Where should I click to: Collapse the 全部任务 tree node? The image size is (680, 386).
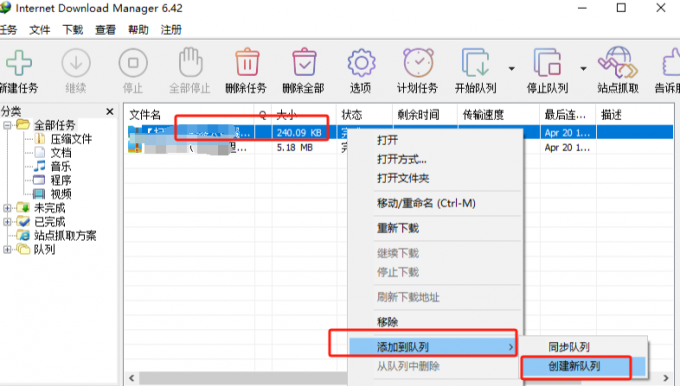tap(7, 125)
